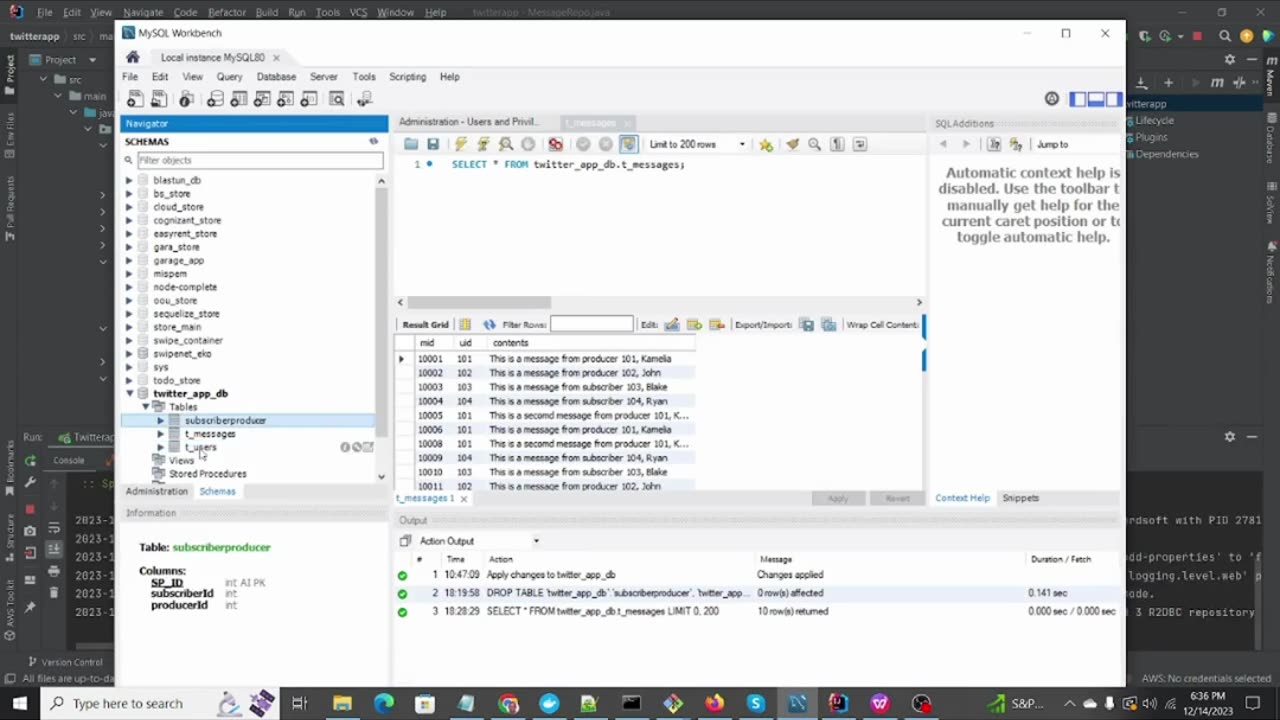This screenshot has width=1280, height=720.
Task: Switch to Administration - Users and Privileges tab
Action: coord(468,122)
